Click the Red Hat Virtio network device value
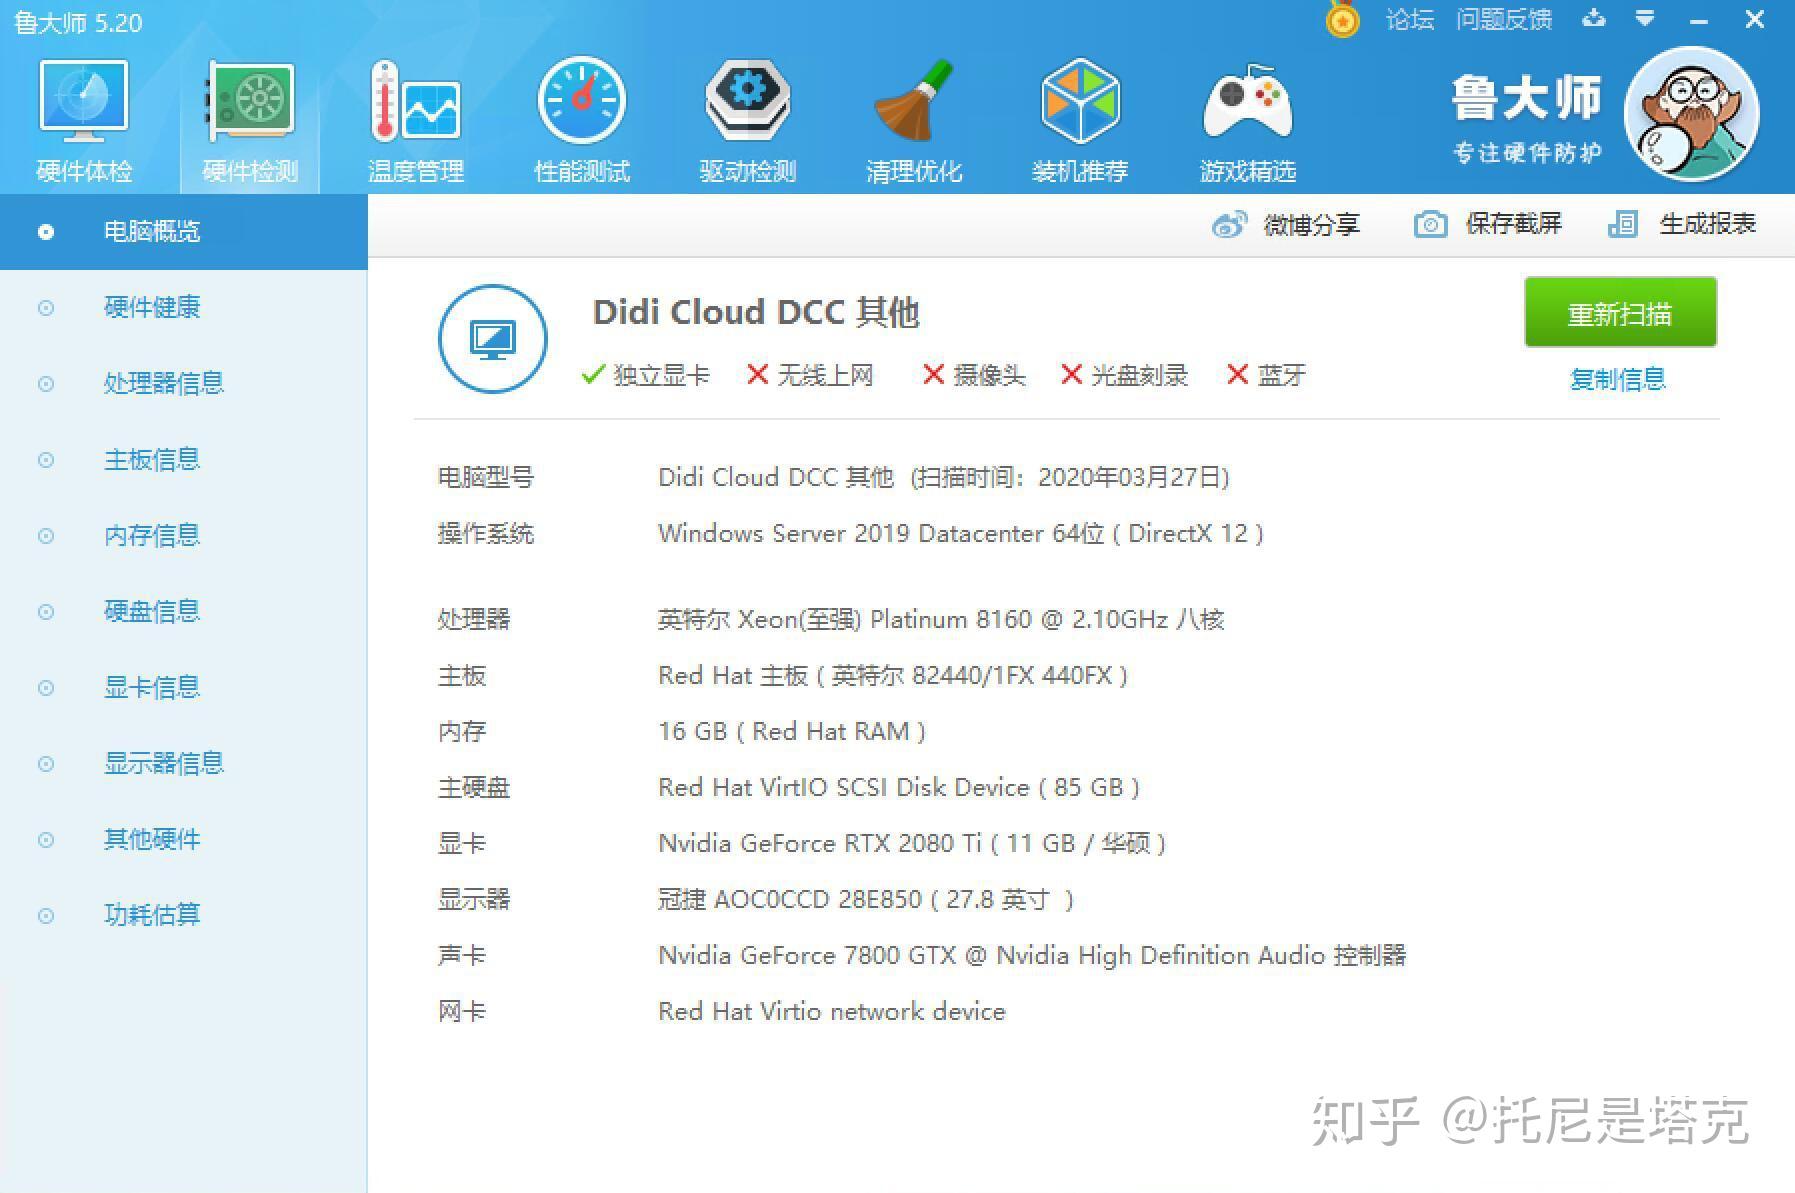1795x1193 pixels. click(x=832, y=1012)
